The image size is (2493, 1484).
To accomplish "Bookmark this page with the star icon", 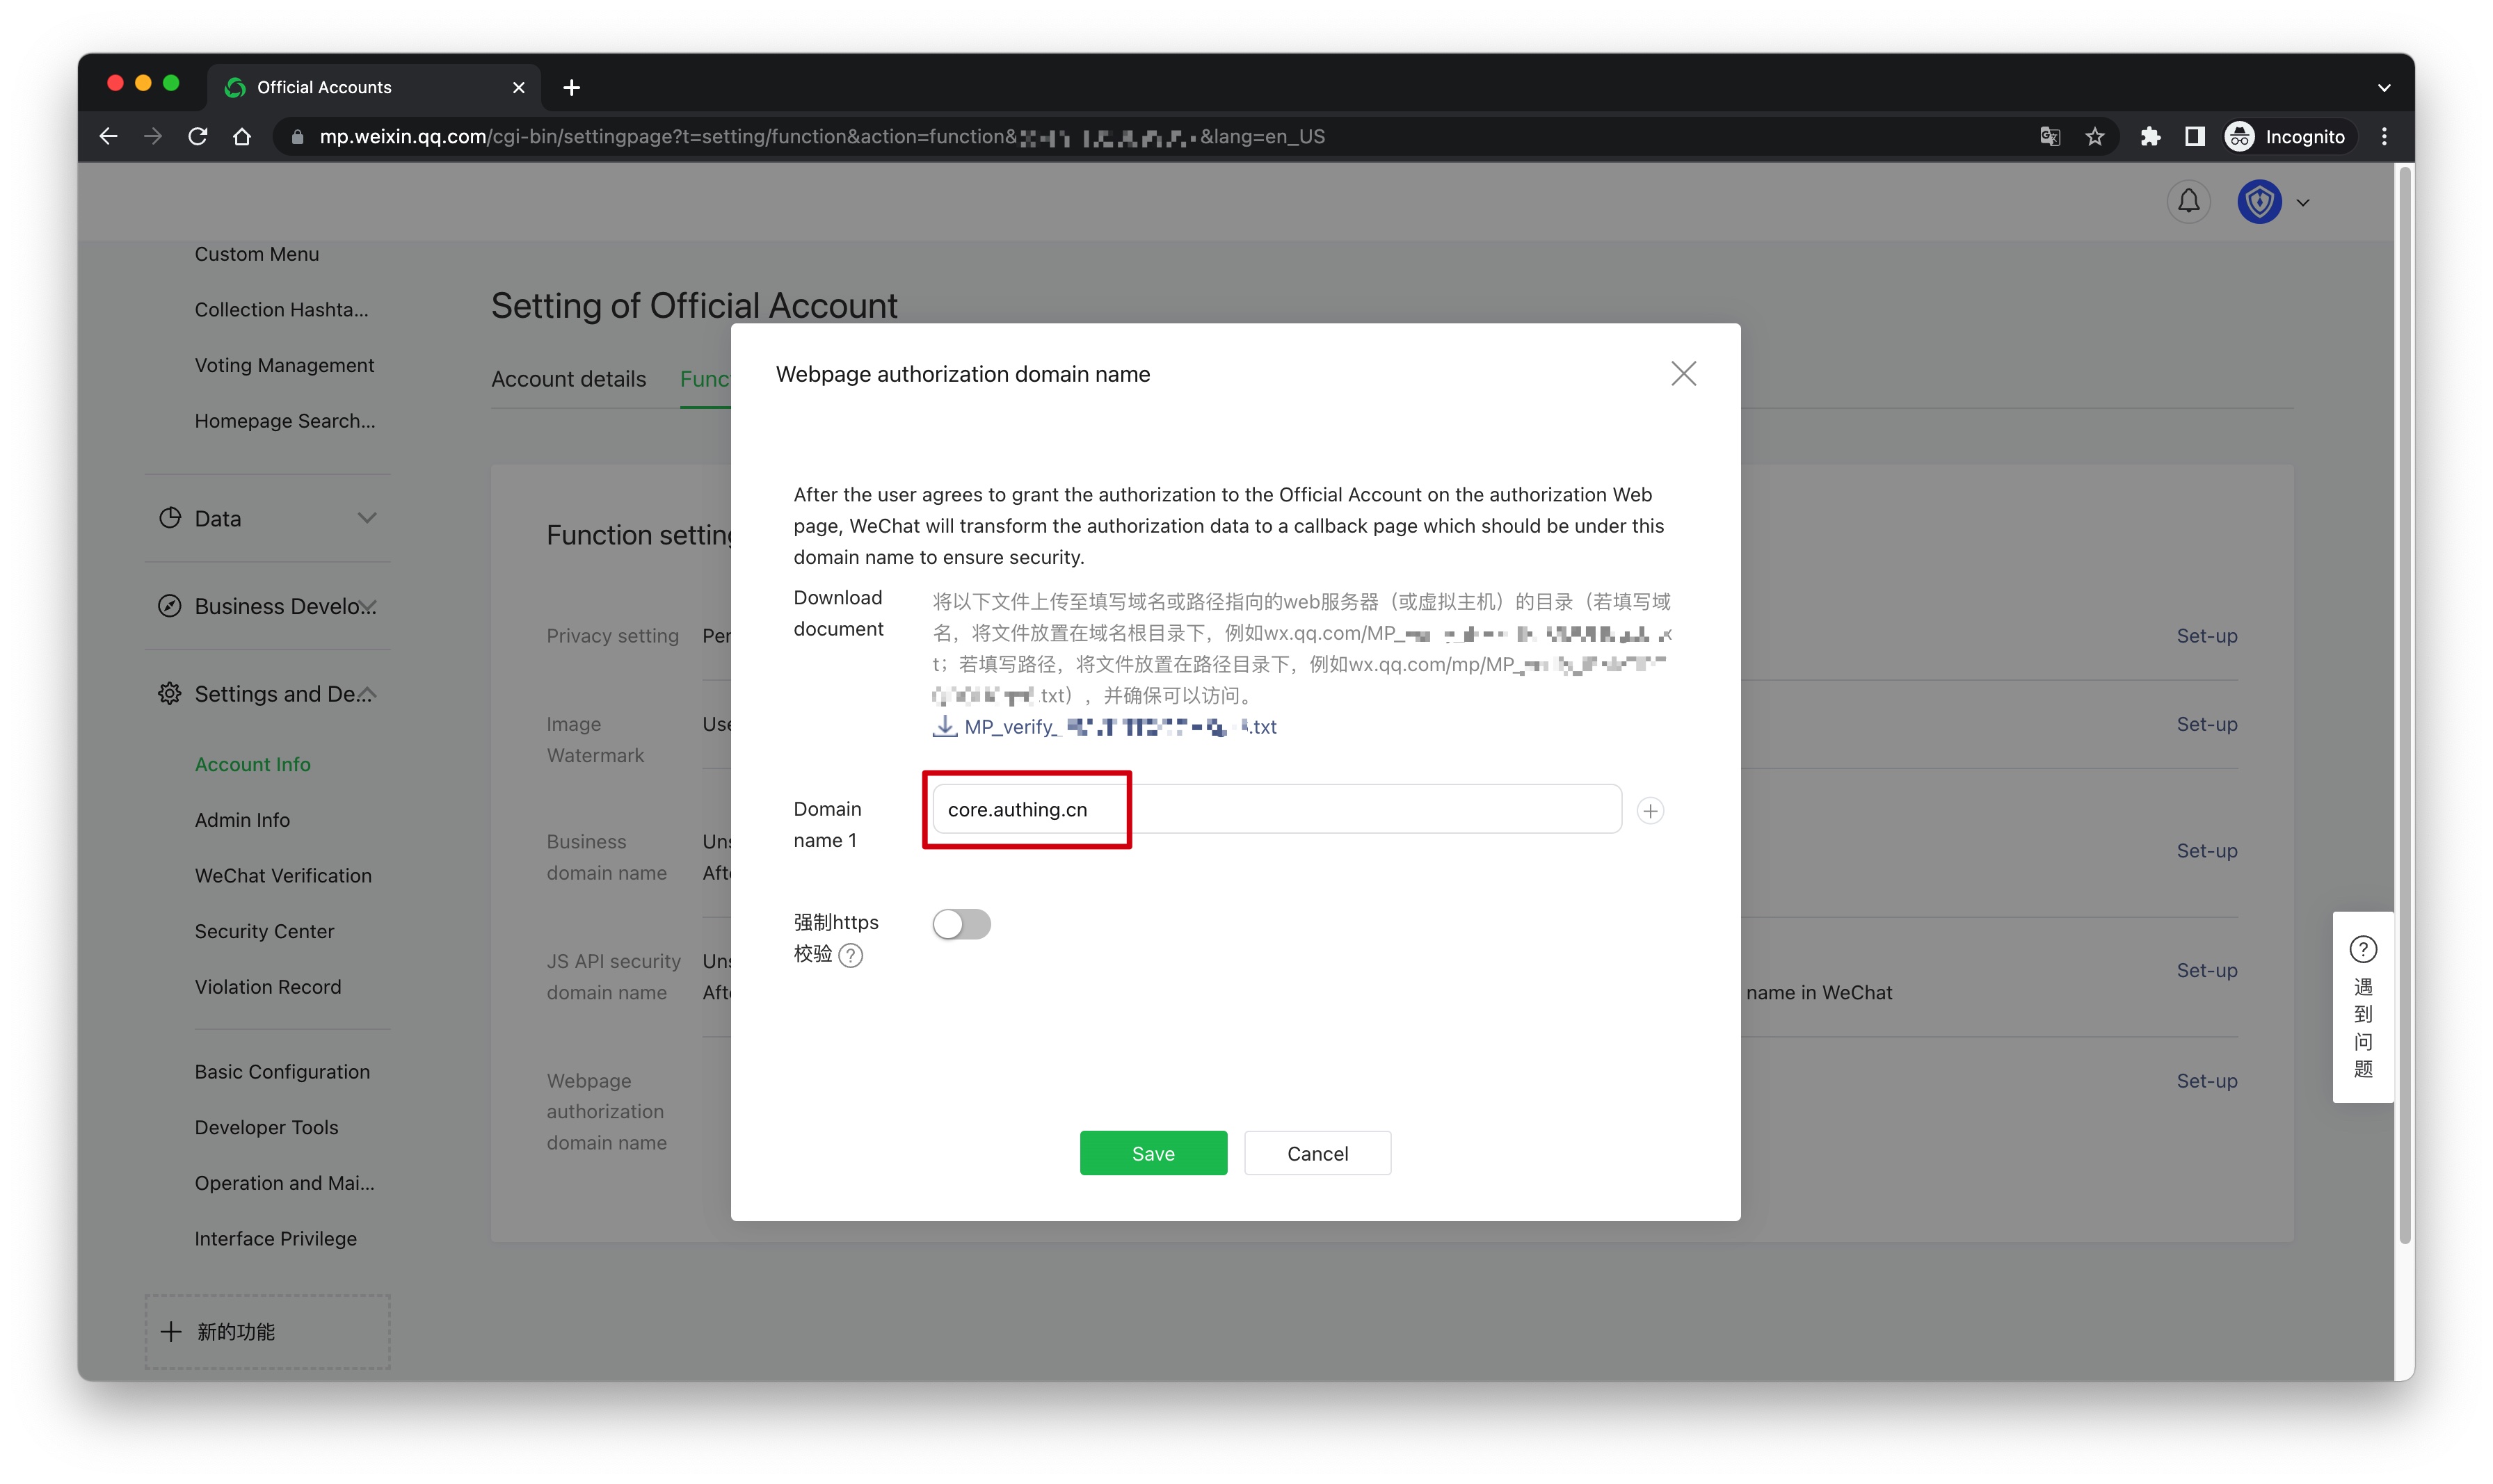I will (x=2095, y=137).
